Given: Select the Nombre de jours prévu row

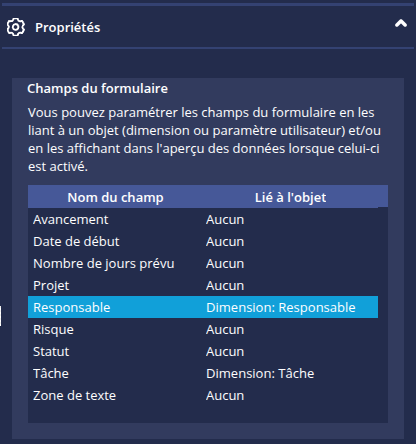Looking at the screenshot, I should (203, 264).
